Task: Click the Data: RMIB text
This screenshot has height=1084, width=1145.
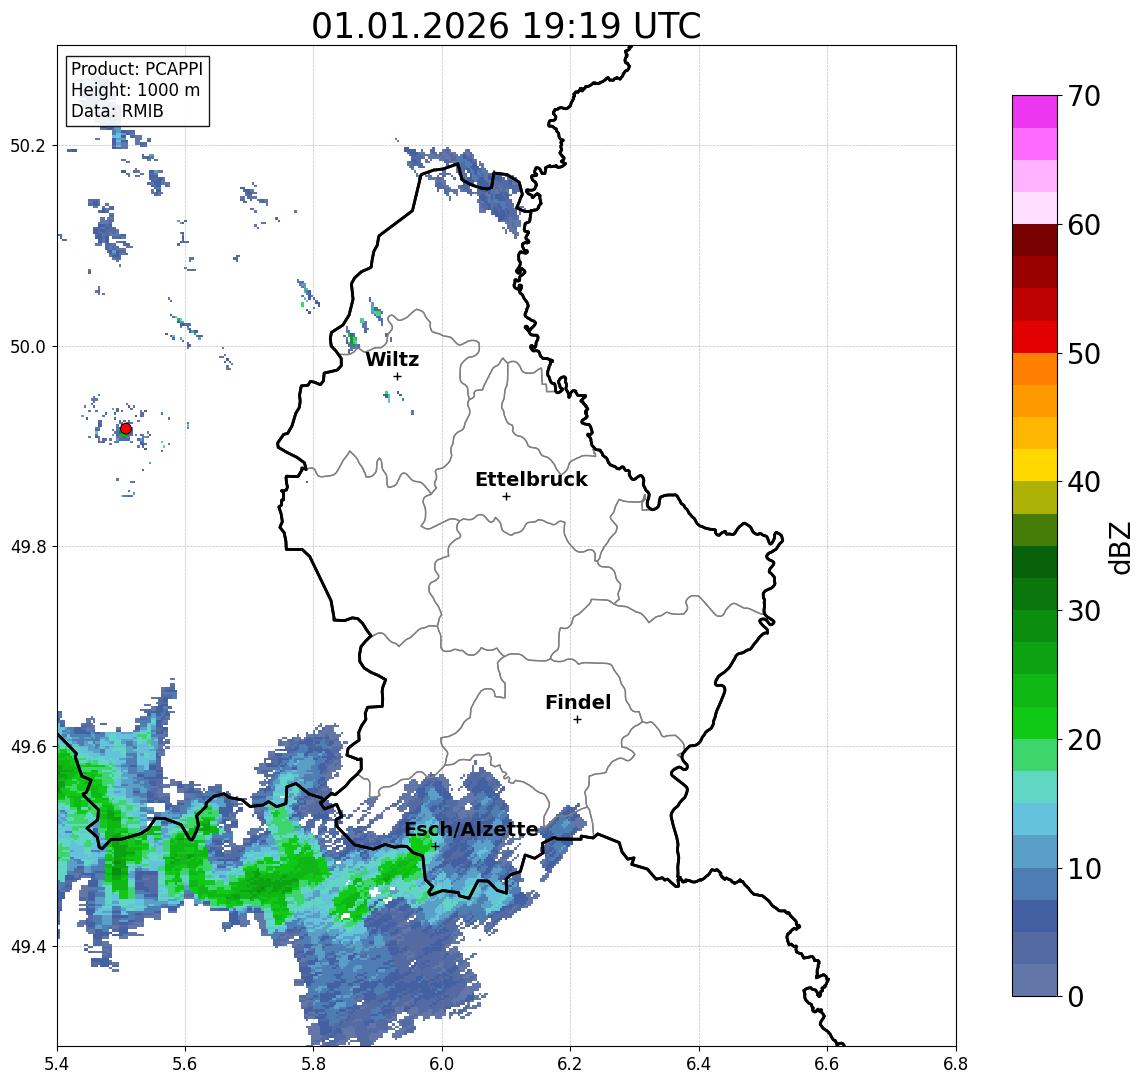Action: 117,111
